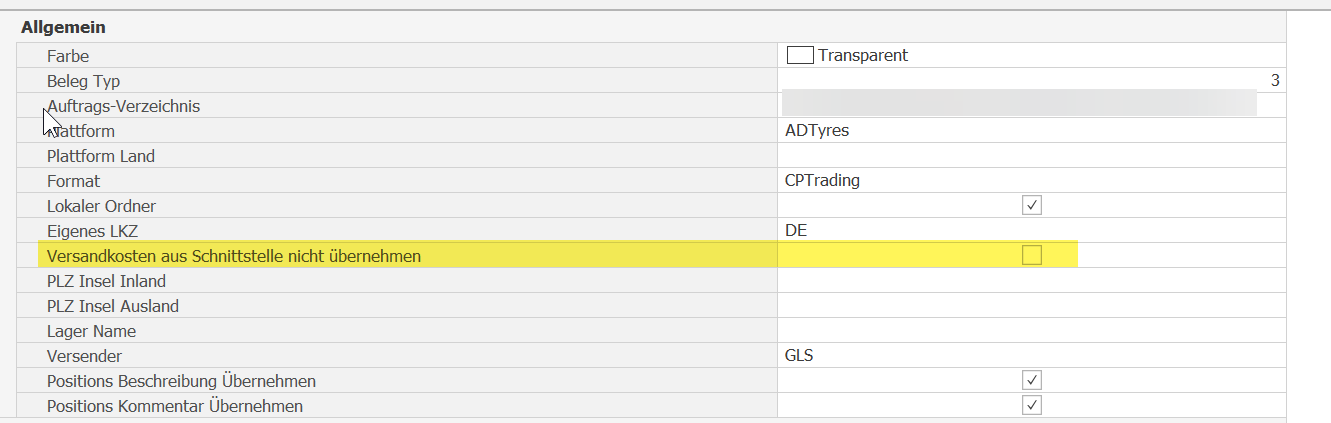Select the Versender value GLS
The image size is (1331, 423).
click(800, 356)
